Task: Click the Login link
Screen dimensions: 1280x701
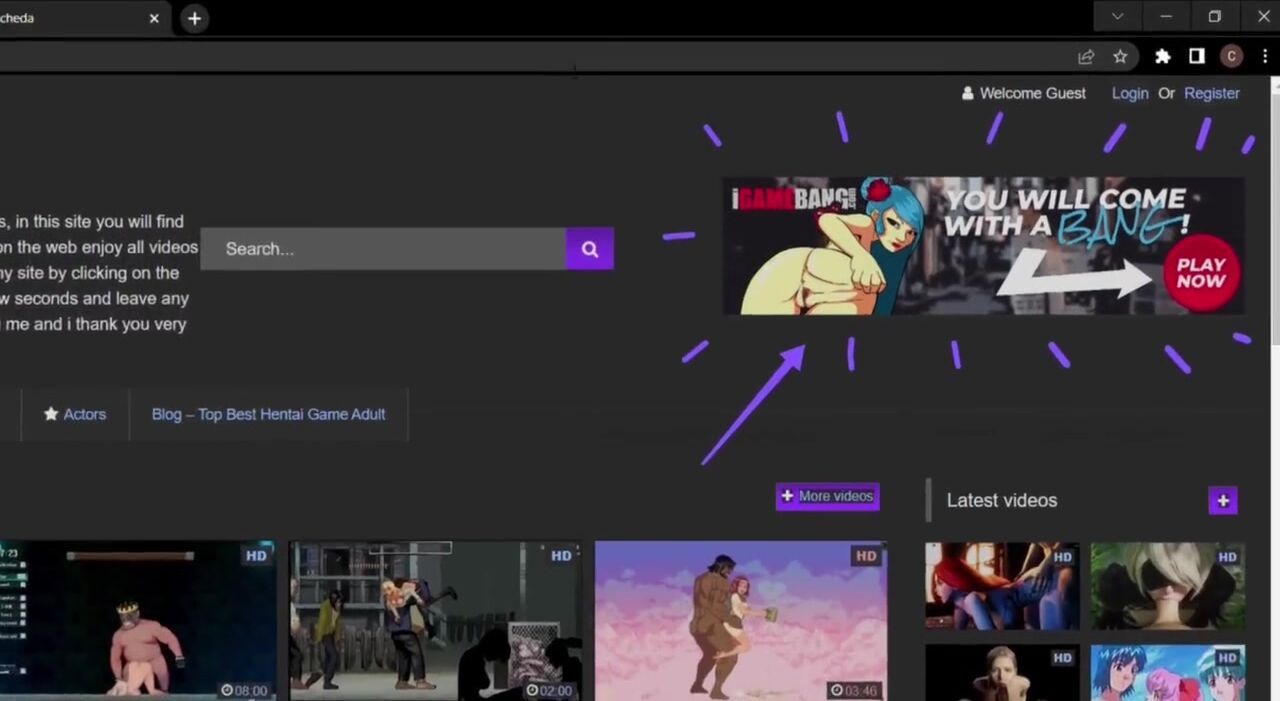Action: point(1130,93)
